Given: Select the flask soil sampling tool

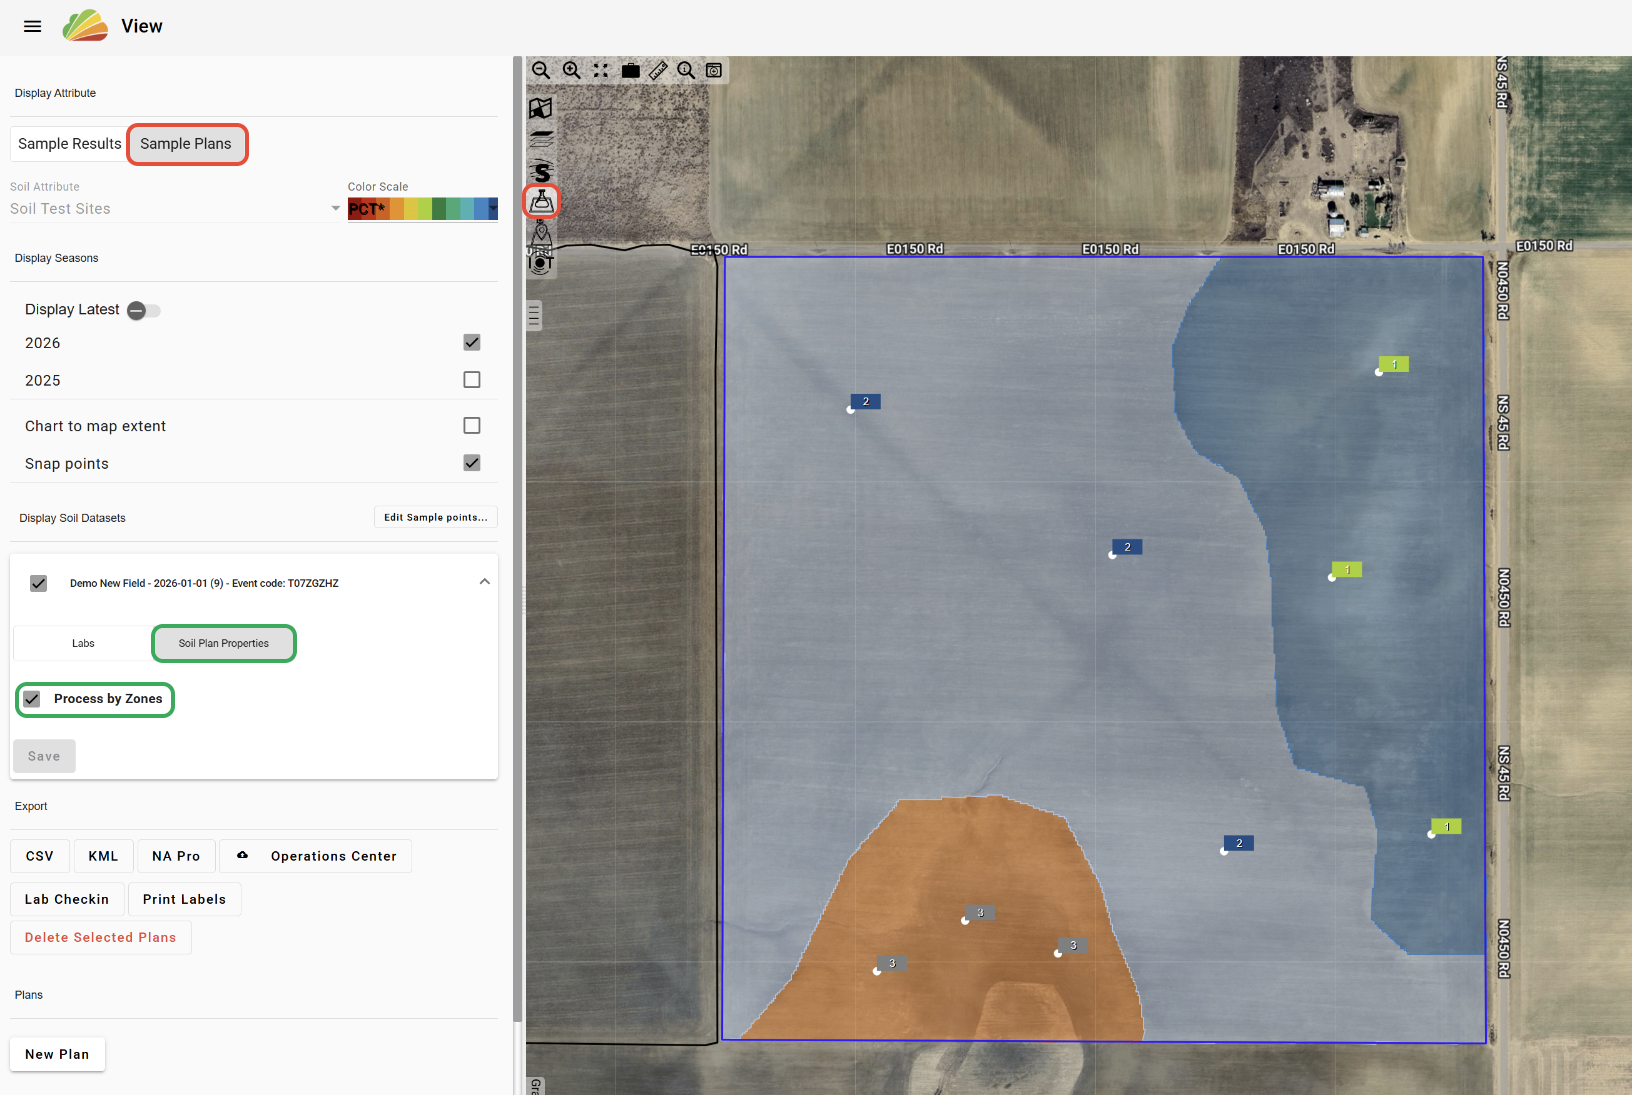Looking at the screenshot, I should [541, 201].
